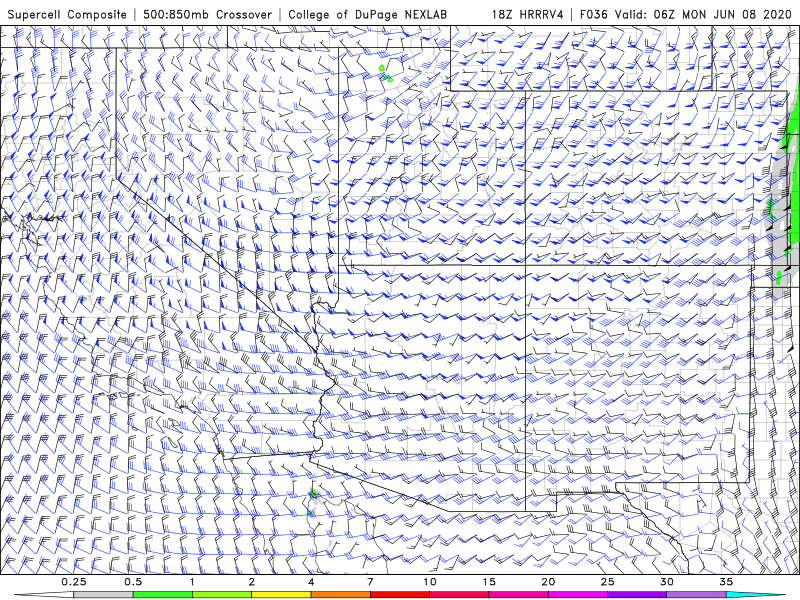800x600 pixels.
Task: Click the scale label 7
Action: [370, 582]
